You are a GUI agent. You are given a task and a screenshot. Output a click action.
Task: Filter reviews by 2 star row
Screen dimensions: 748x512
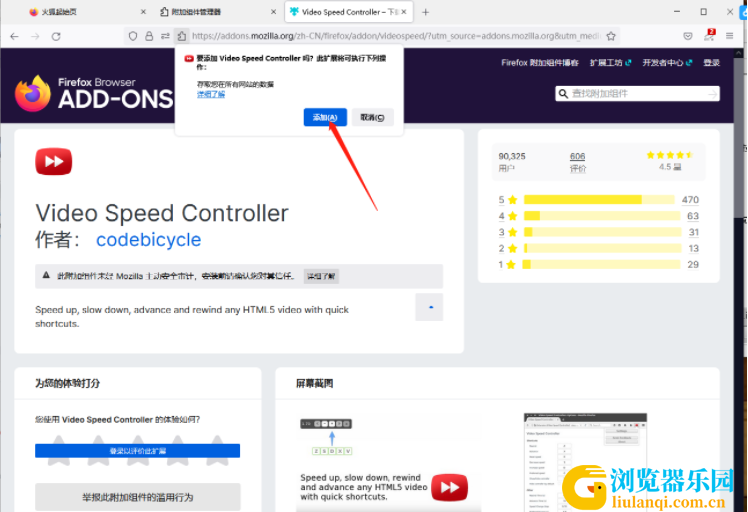[x=598, y=248]
